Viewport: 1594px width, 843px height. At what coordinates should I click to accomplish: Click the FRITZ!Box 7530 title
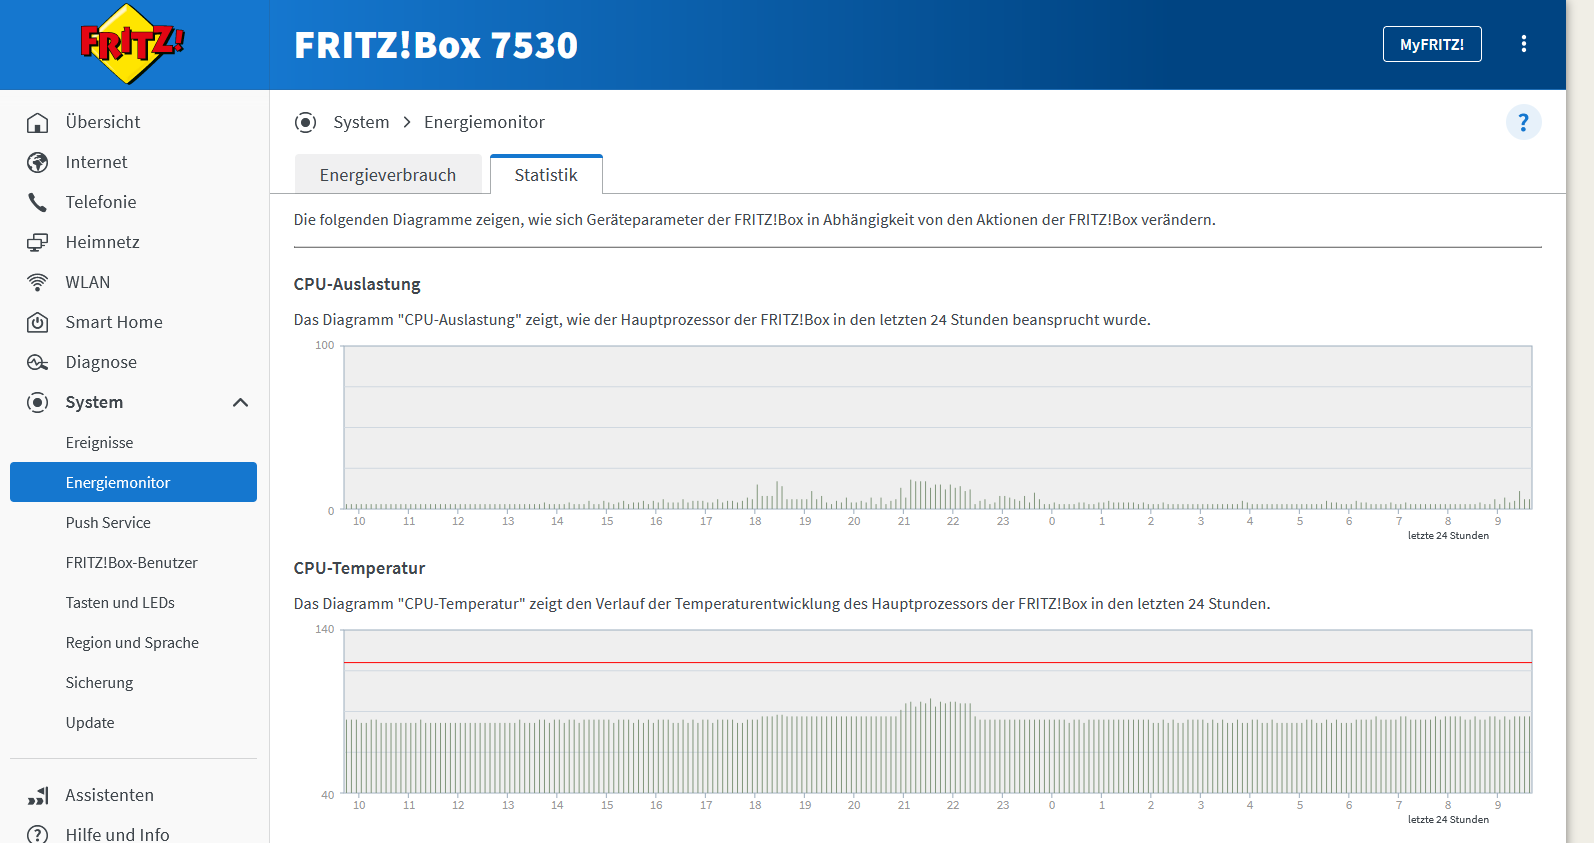436,45
